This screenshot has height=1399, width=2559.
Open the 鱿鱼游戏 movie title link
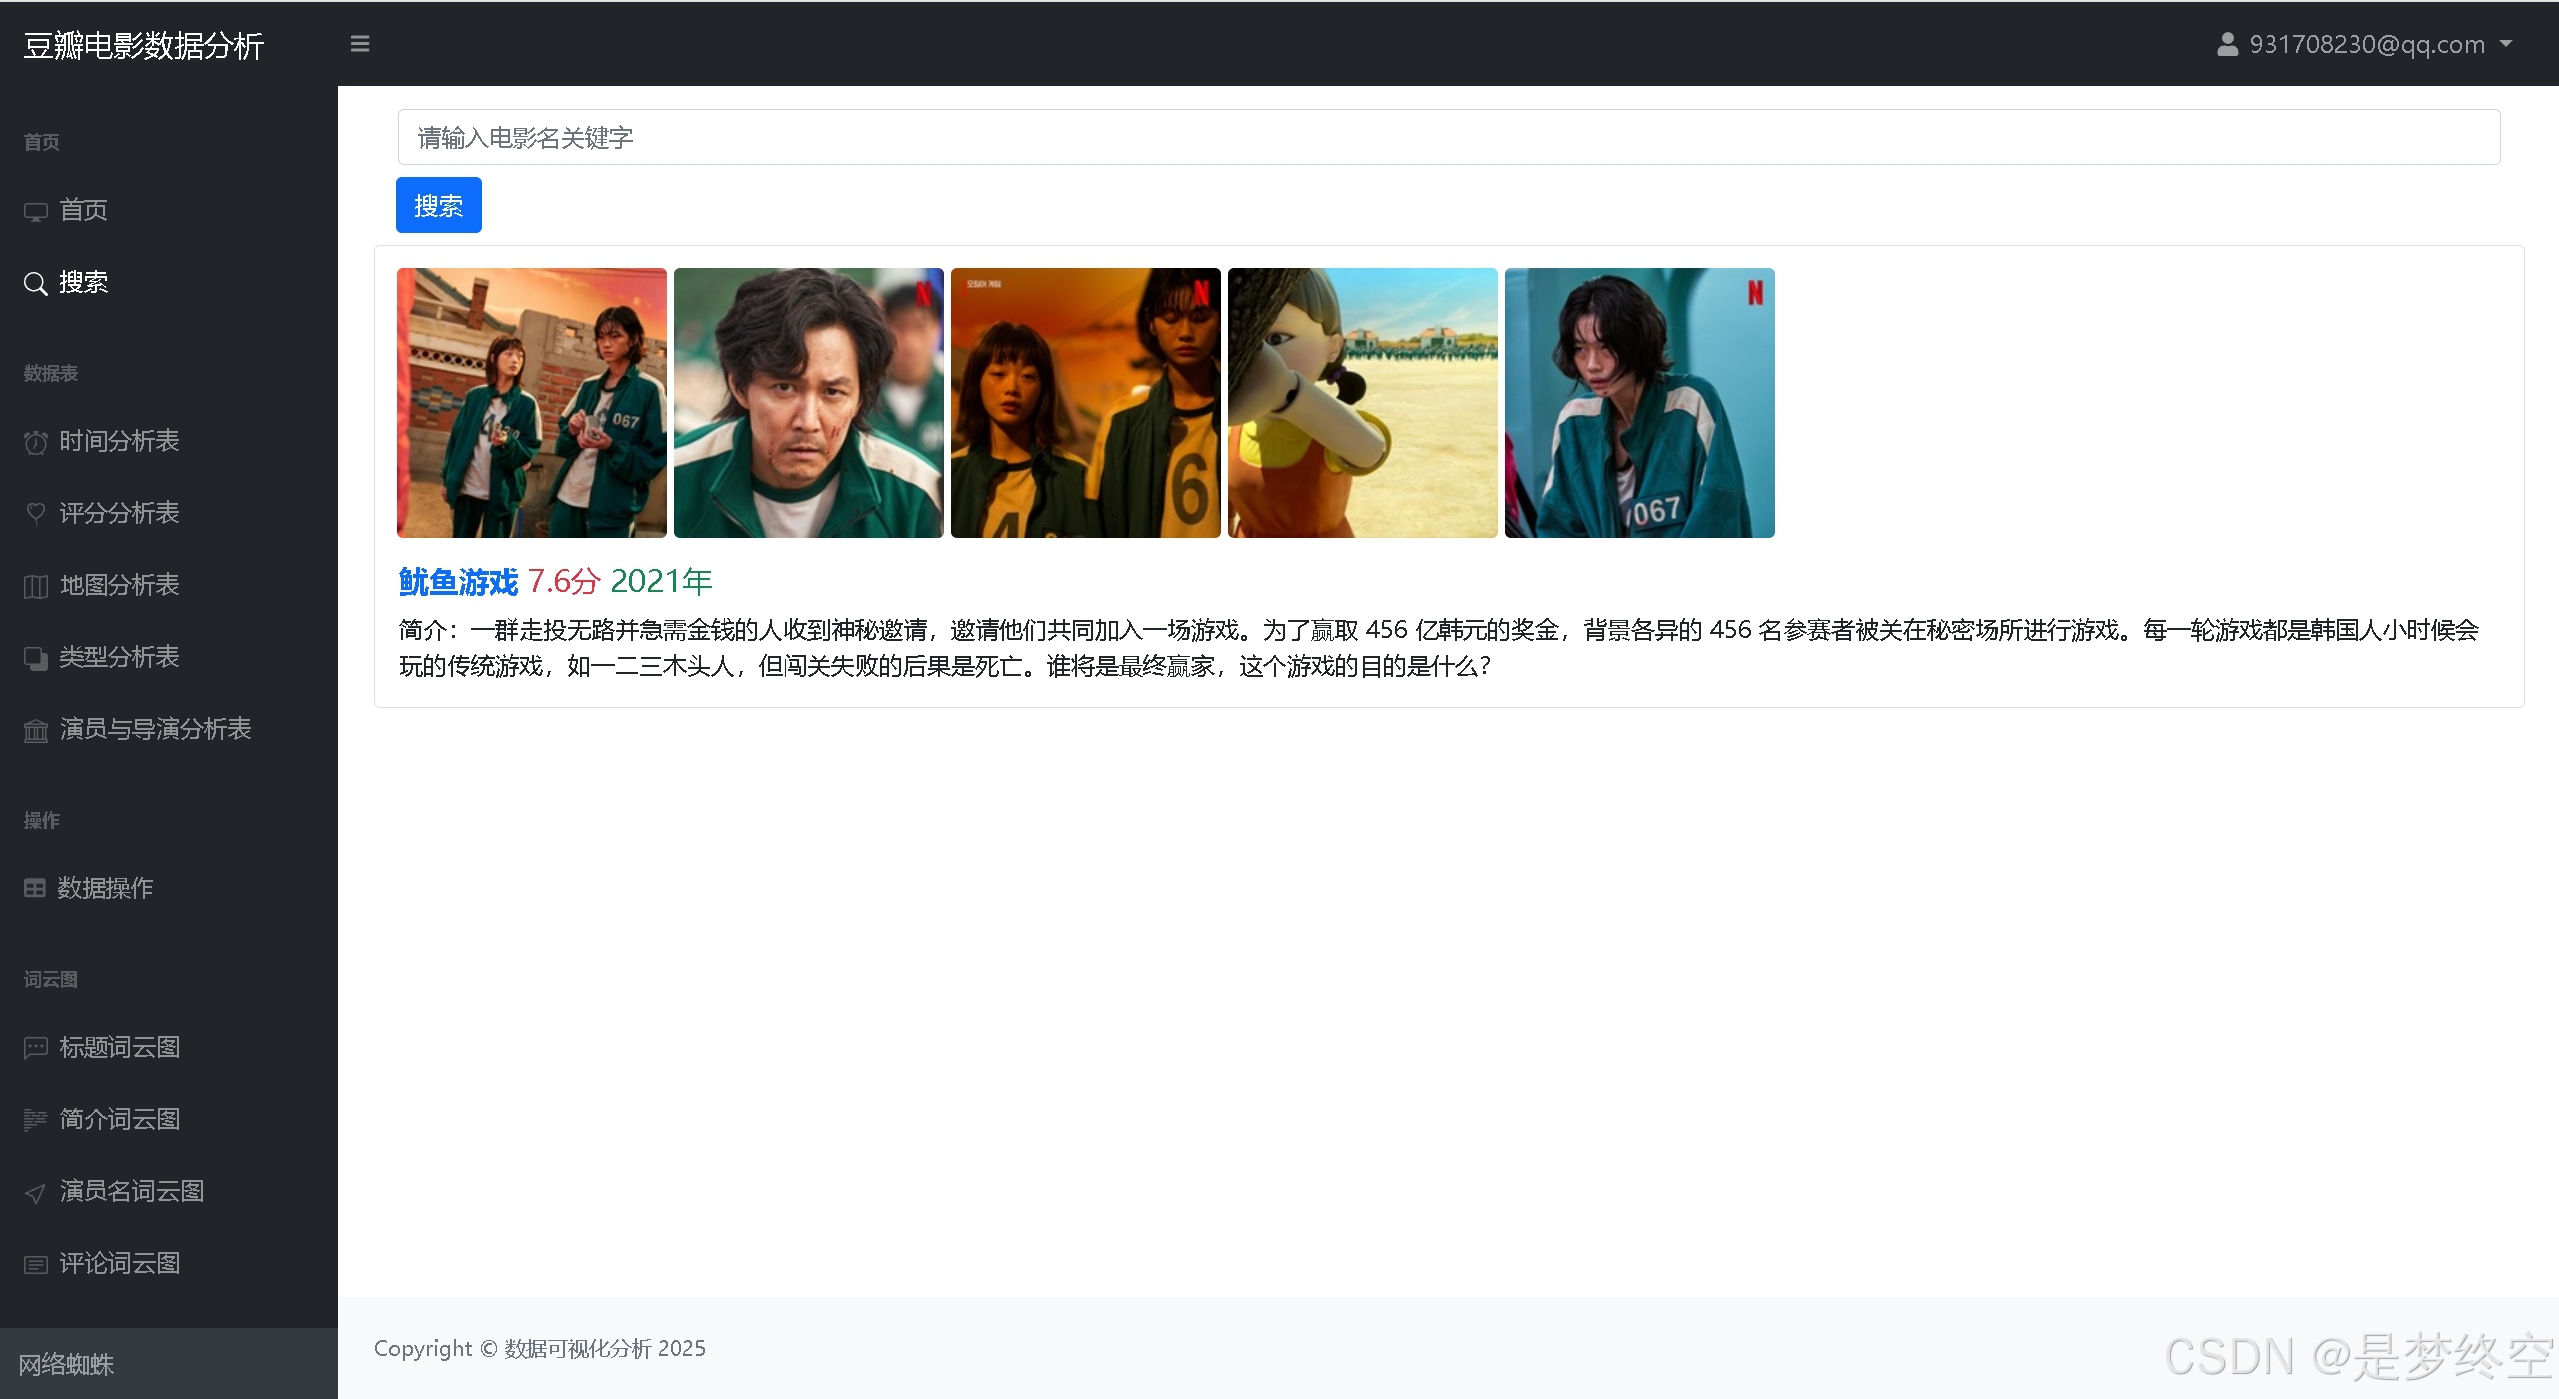click(x=458, y=582)
